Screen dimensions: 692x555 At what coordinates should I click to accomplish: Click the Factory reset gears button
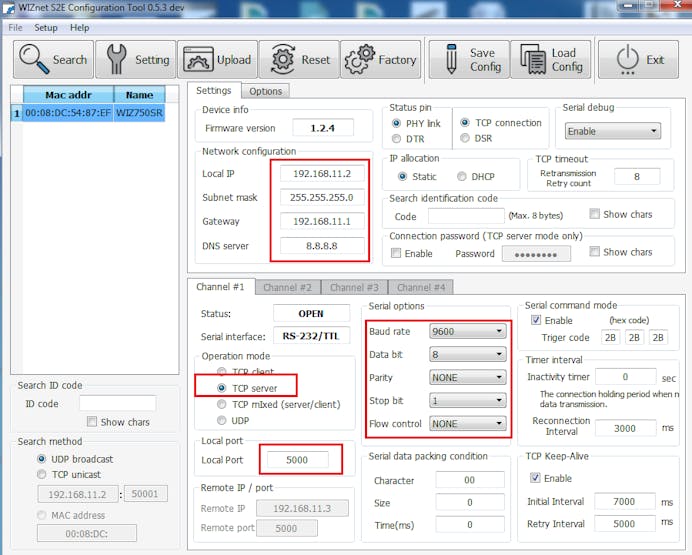pos(380,60)
